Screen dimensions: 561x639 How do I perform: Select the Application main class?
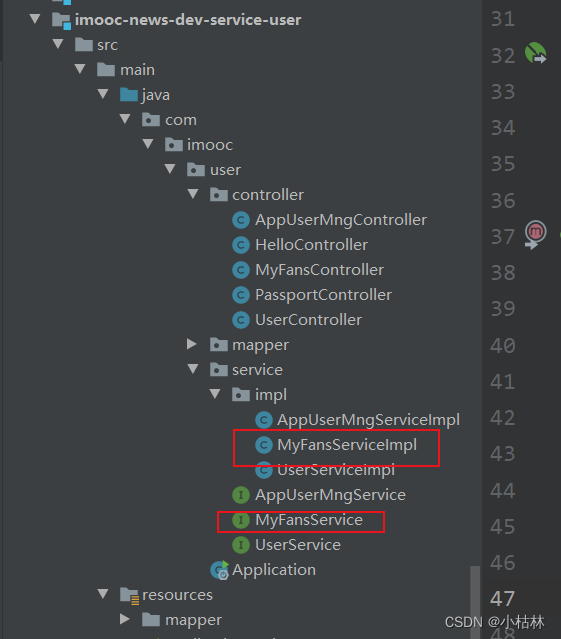[x=274, y=570]
